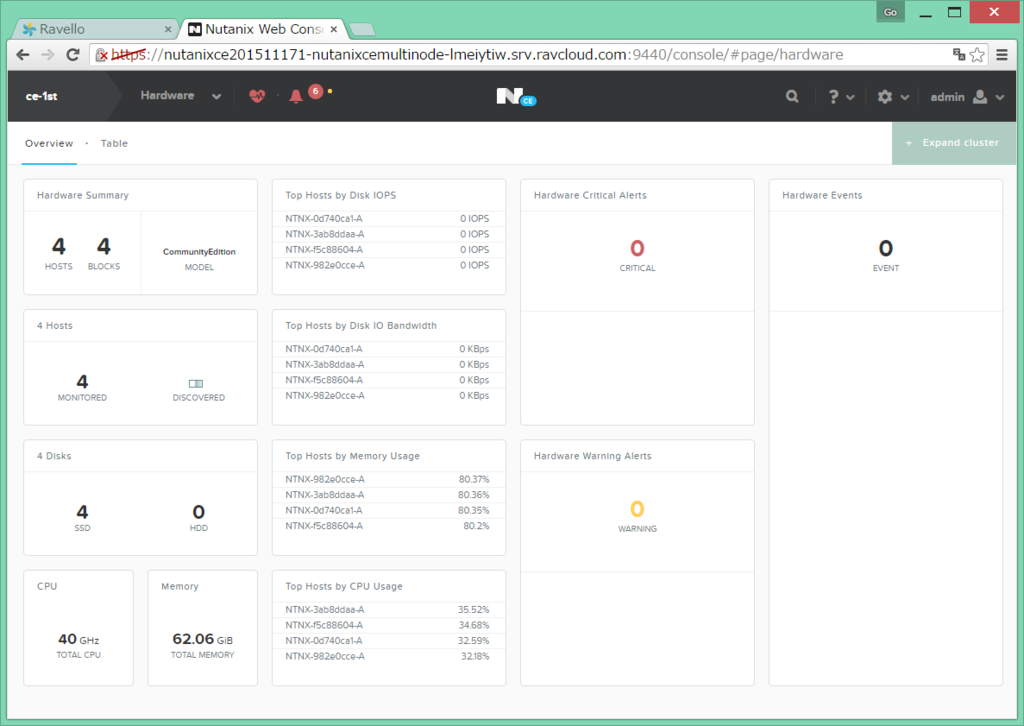
Task: Click the 0 HDD disks value
Action: [199, 512]
